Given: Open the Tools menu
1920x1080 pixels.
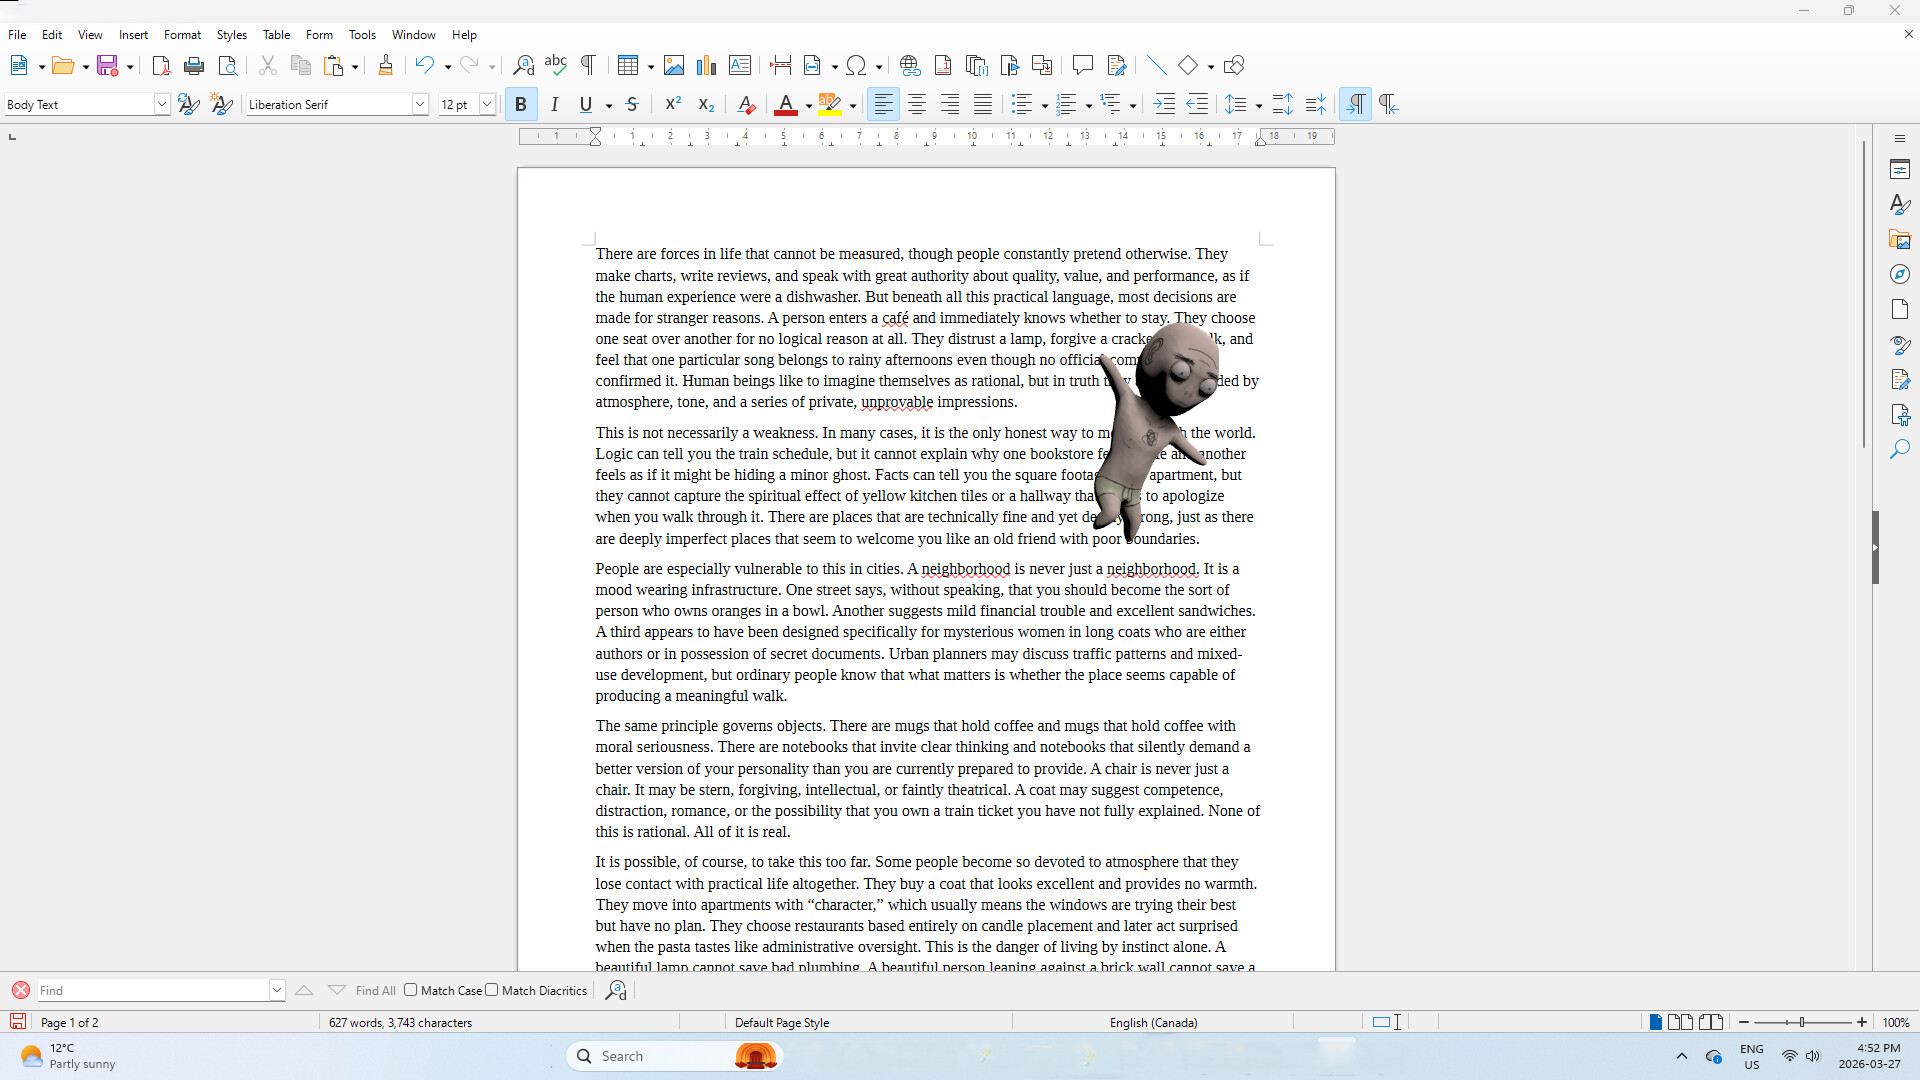Looking at the screenshot, I should click(x=362, y=34).
